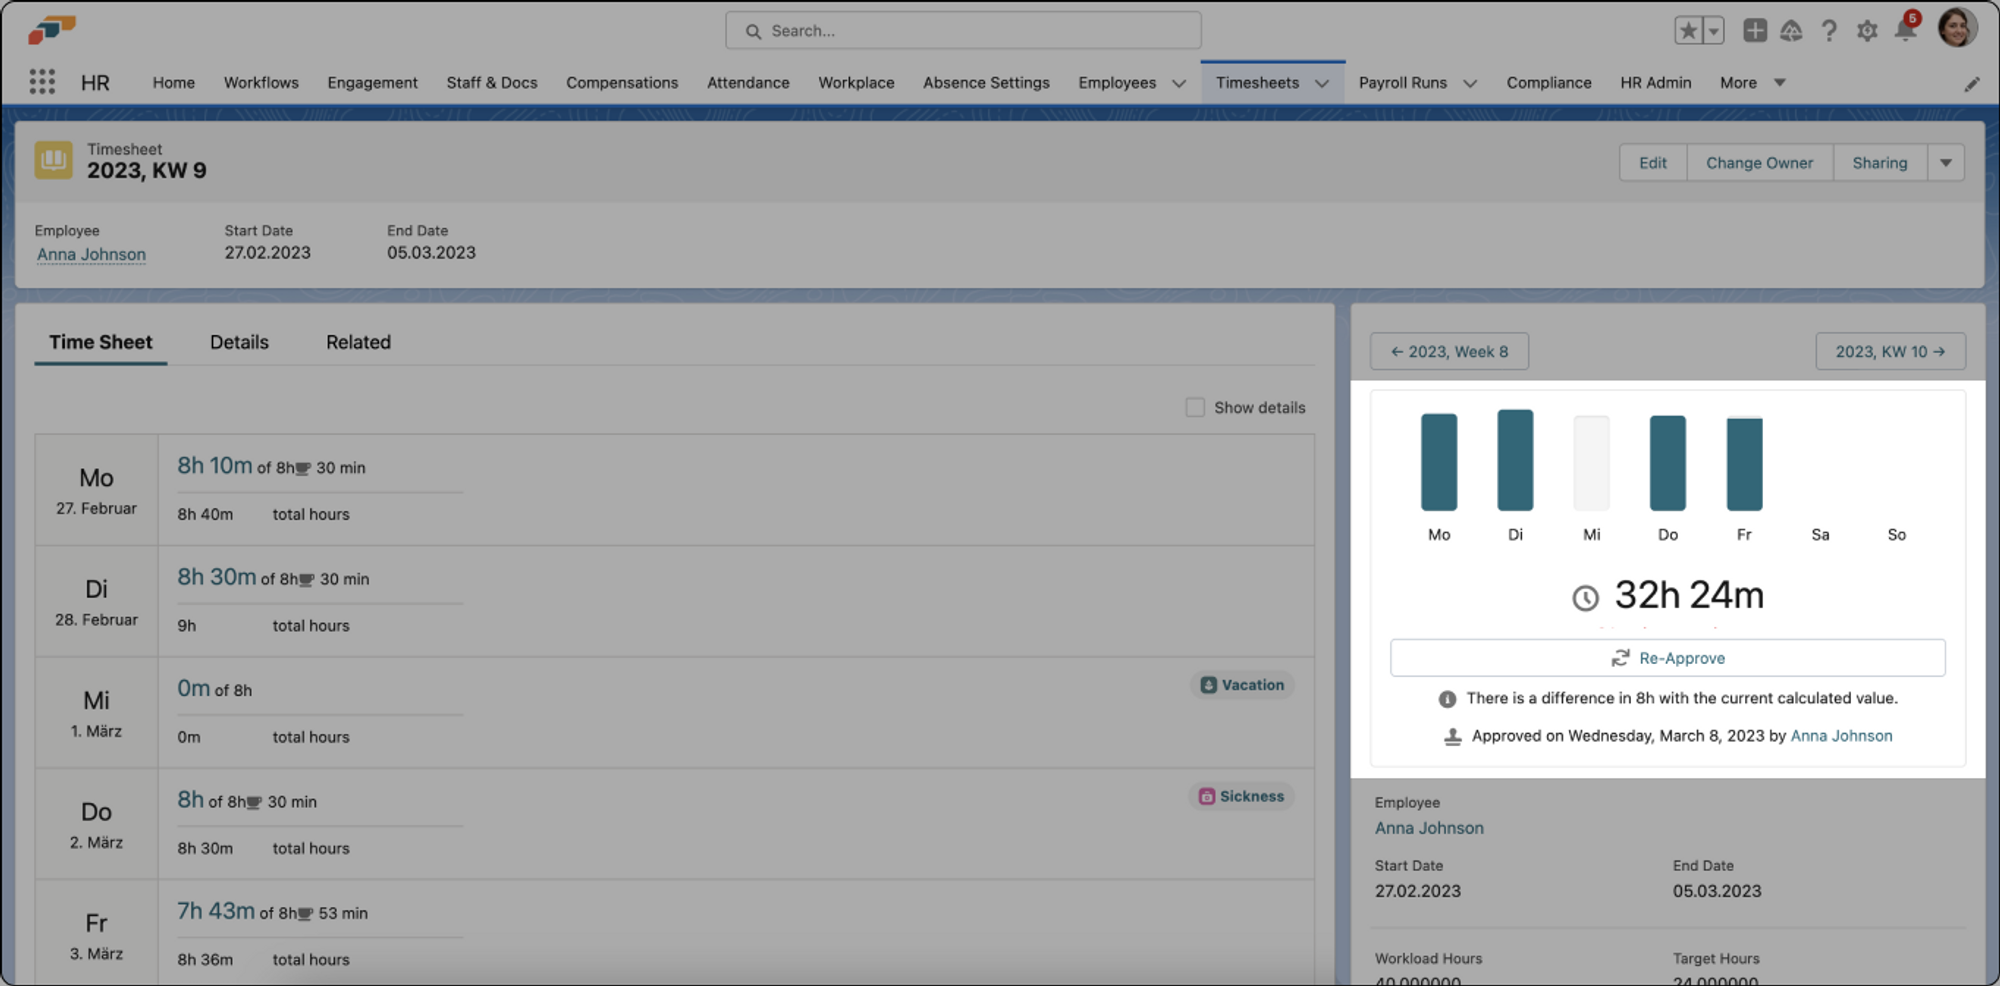Click the cloud upload icon in the header
The width and height of the screenshot is (2000, 986).
click(1792, 31)
